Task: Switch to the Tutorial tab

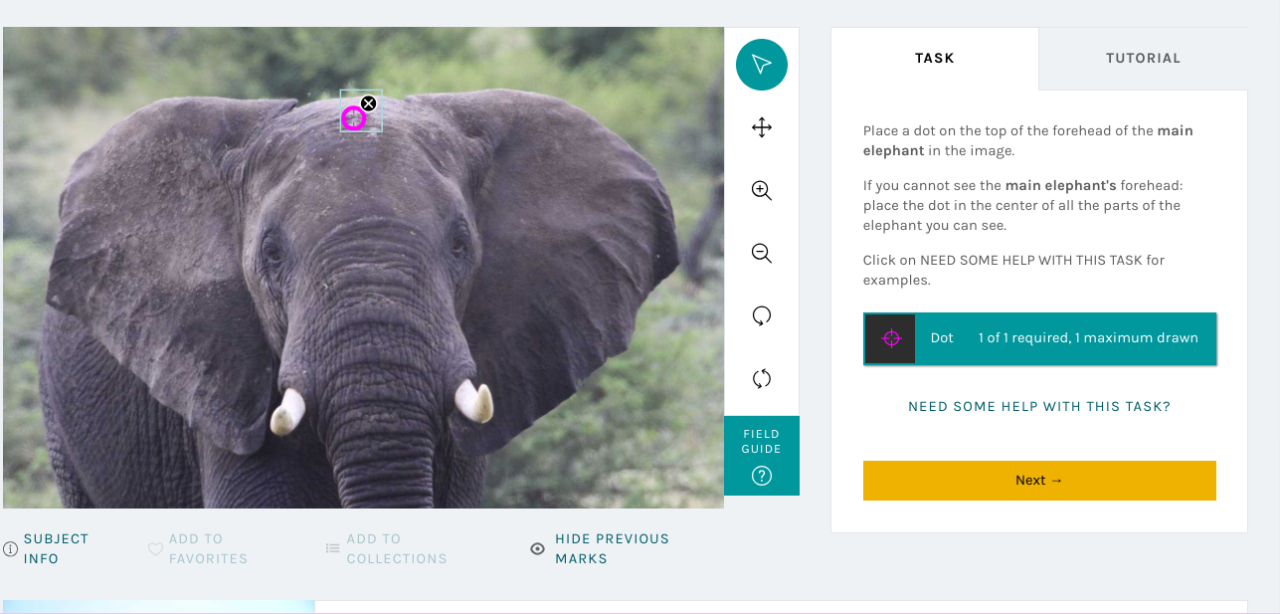Action: 1142,58
